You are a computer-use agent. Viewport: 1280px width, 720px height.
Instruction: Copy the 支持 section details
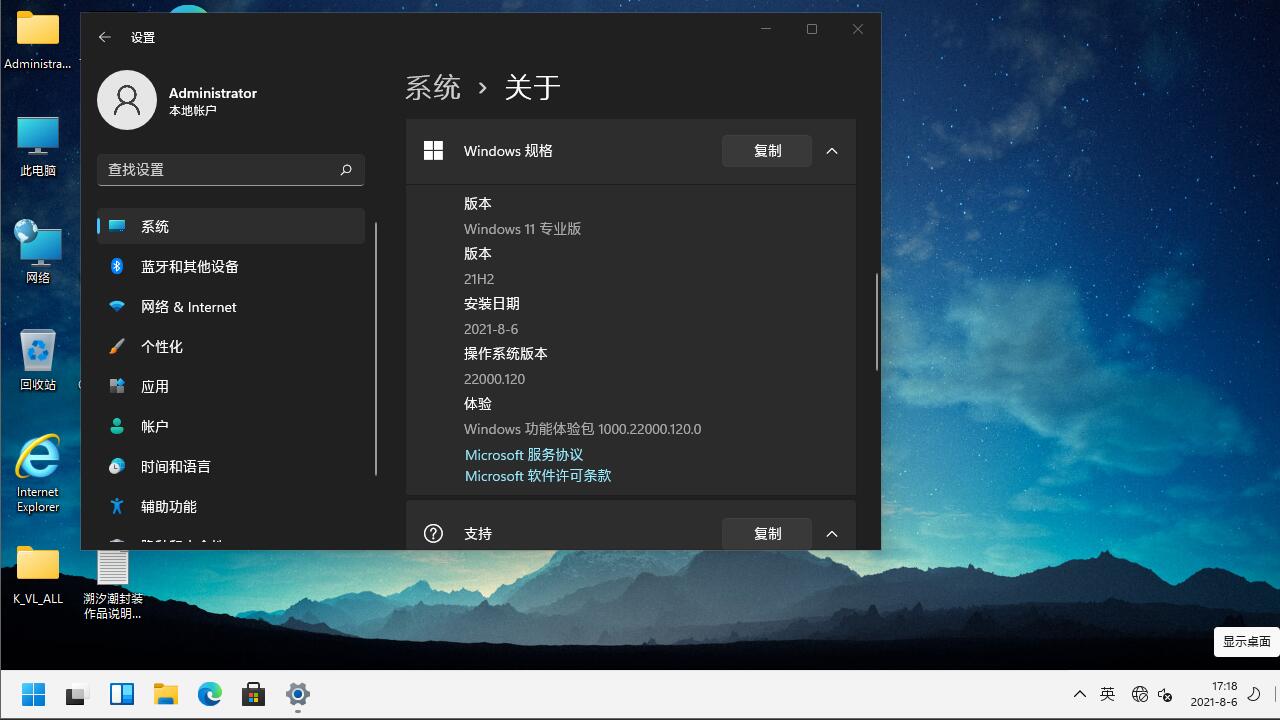[767, 534]
